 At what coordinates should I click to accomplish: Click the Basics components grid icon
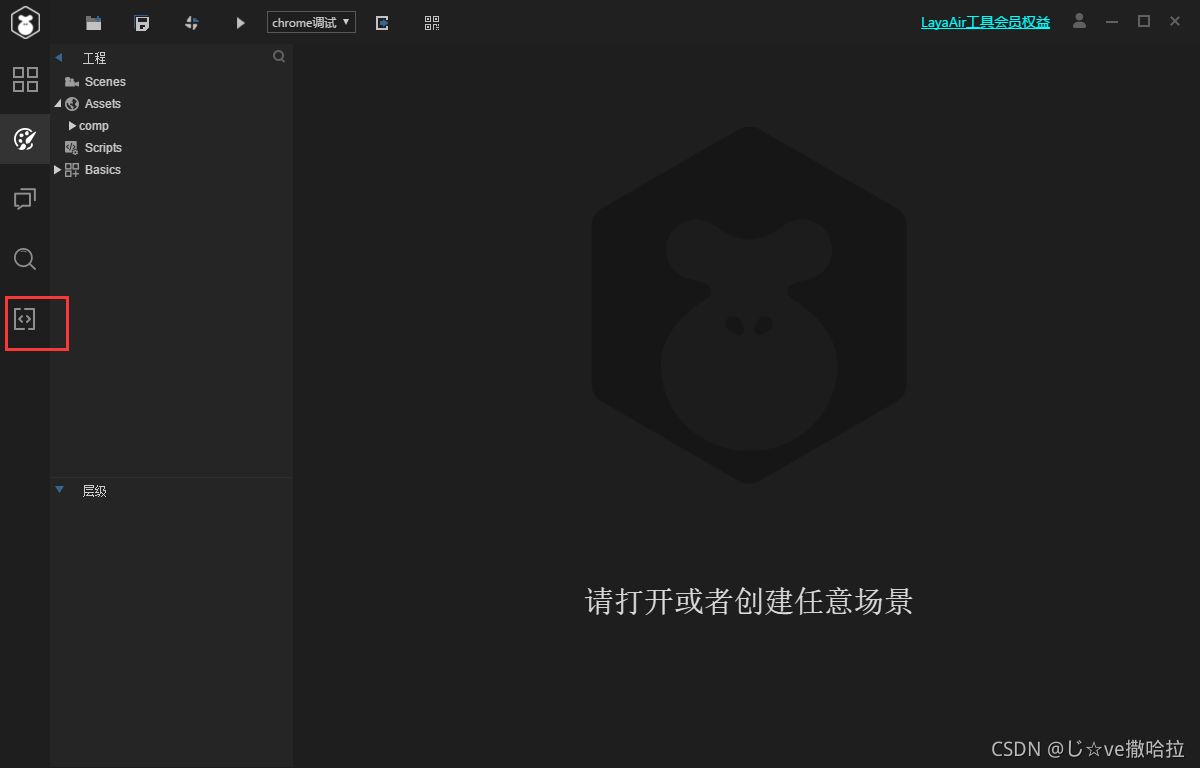(x=72, y=170)
